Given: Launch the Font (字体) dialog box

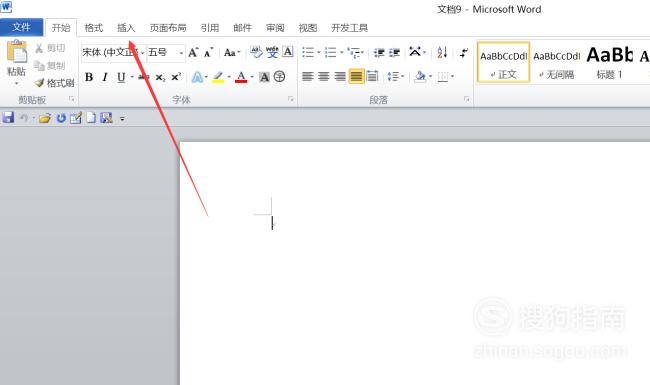Looking at the screenshot, I should pos(291,99).
